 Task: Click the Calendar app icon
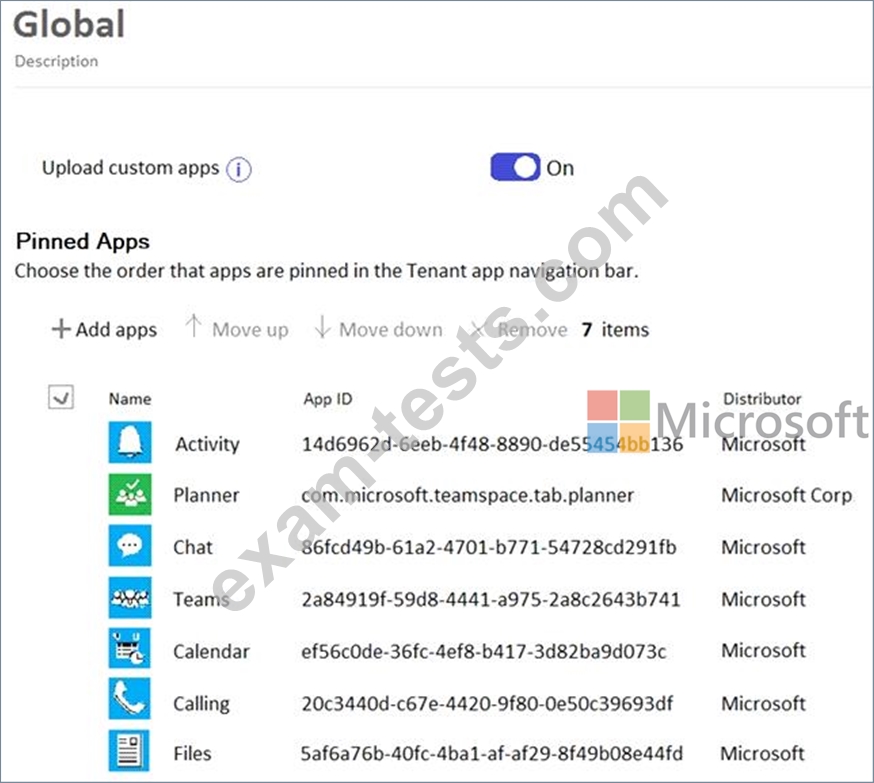pyautogui.click(x=130, y=650)
